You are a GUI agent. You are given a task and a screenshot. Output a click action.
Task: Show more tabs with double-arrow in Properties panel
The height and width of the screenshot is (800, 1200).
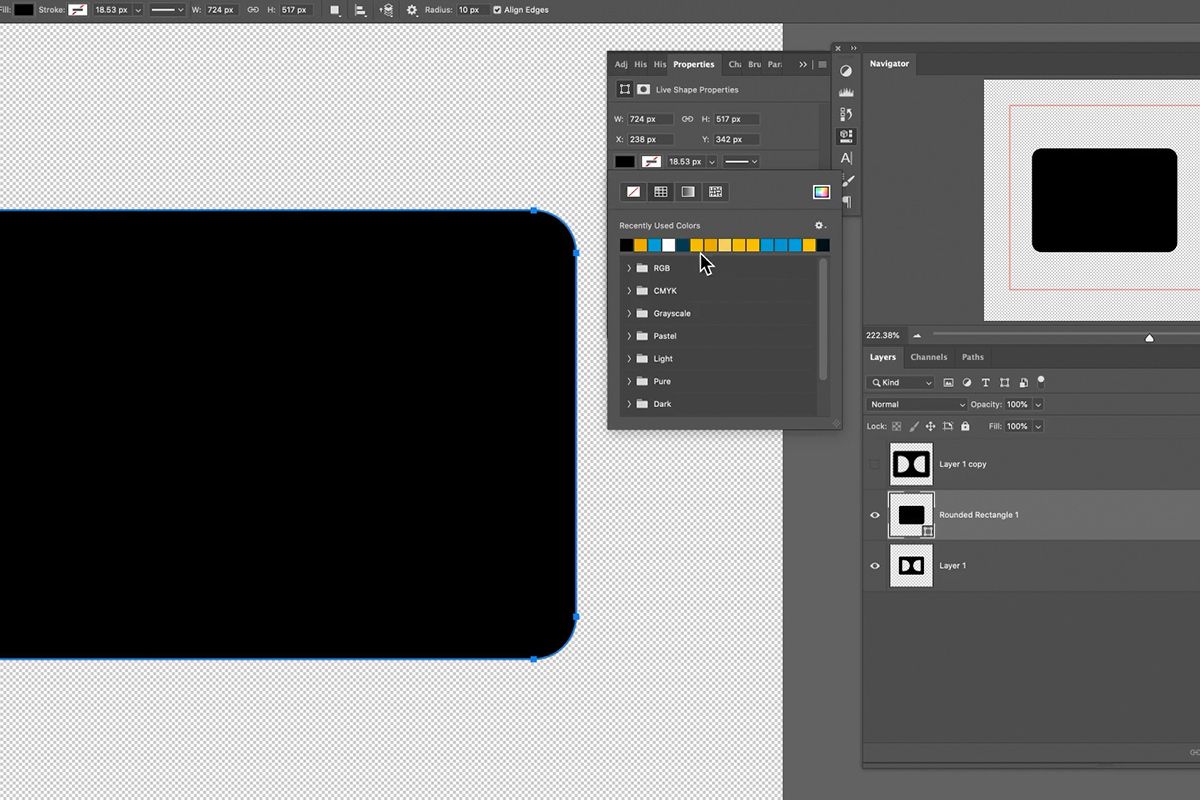pos(803,64)
